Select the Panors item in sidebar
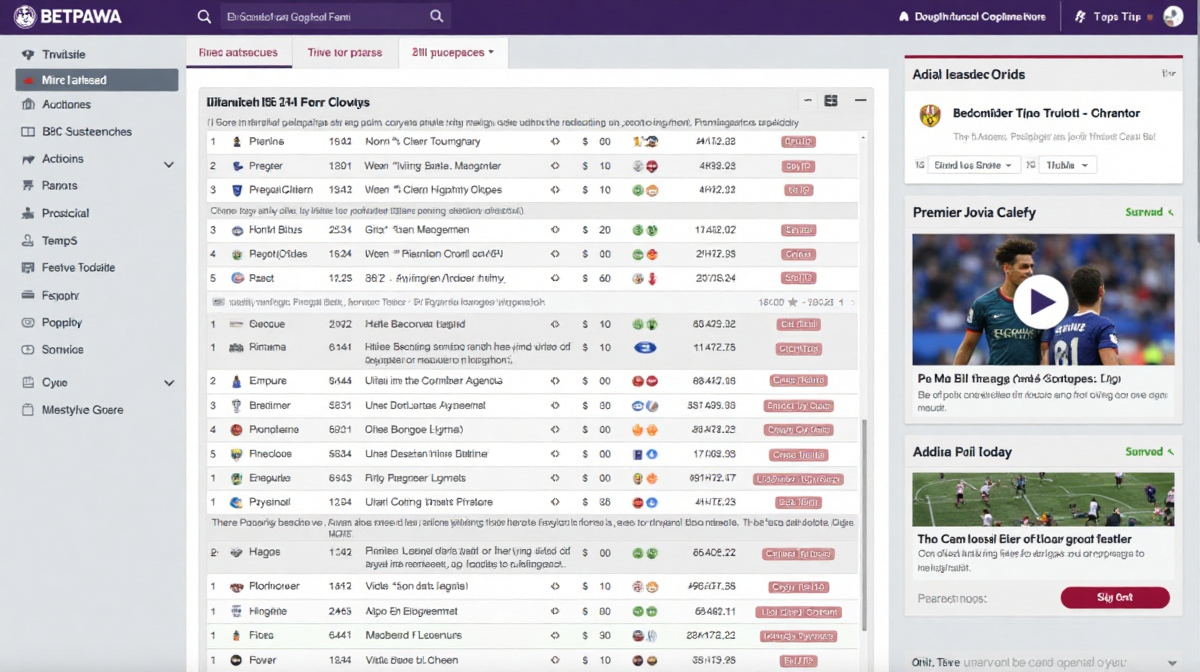 click(59, 186)
